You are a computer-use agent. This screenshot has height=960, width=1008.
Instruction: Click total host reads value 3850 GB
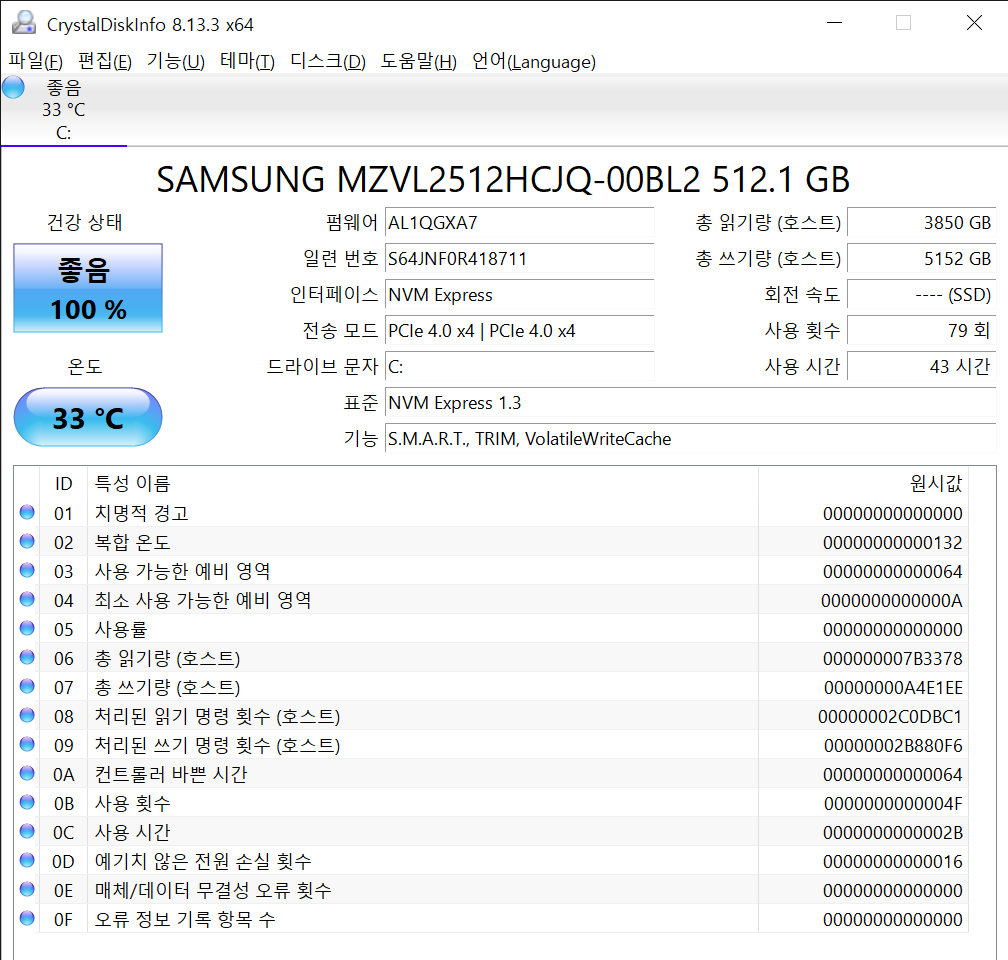pos(922,222)
